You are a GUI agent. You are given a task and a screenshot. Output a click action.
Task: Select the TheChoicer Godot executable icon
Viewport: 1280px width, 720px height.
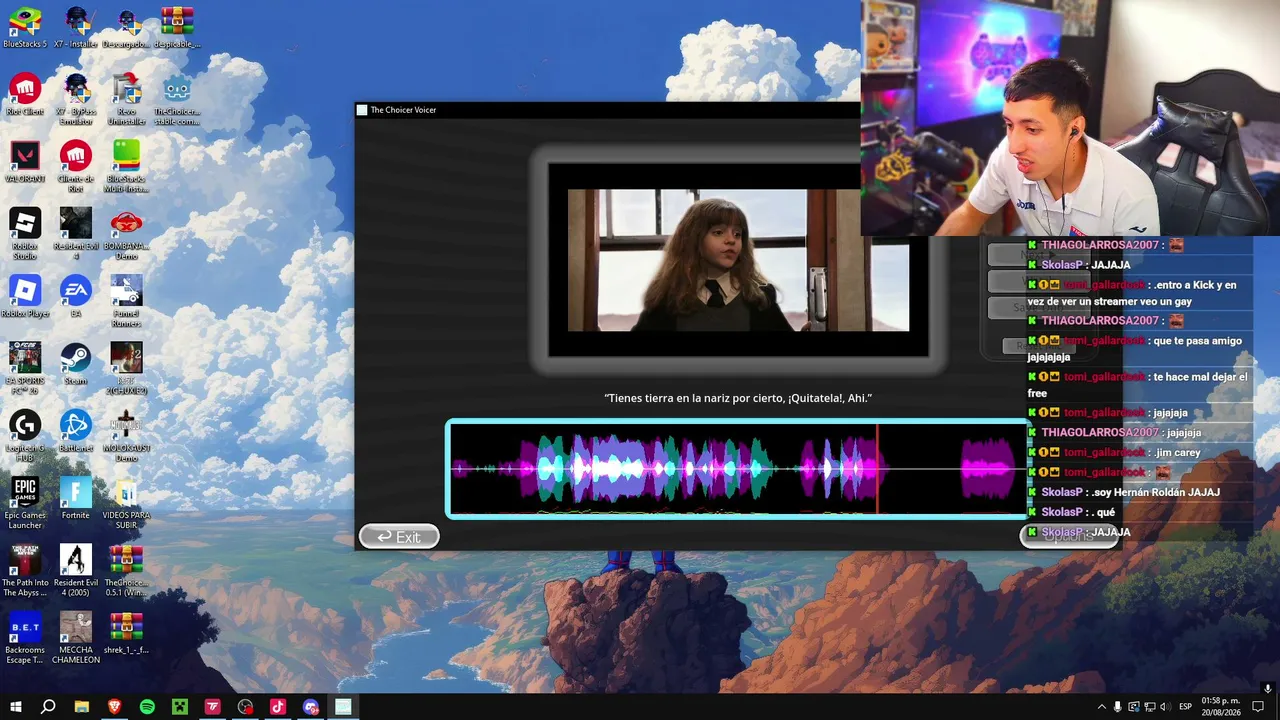177,100
